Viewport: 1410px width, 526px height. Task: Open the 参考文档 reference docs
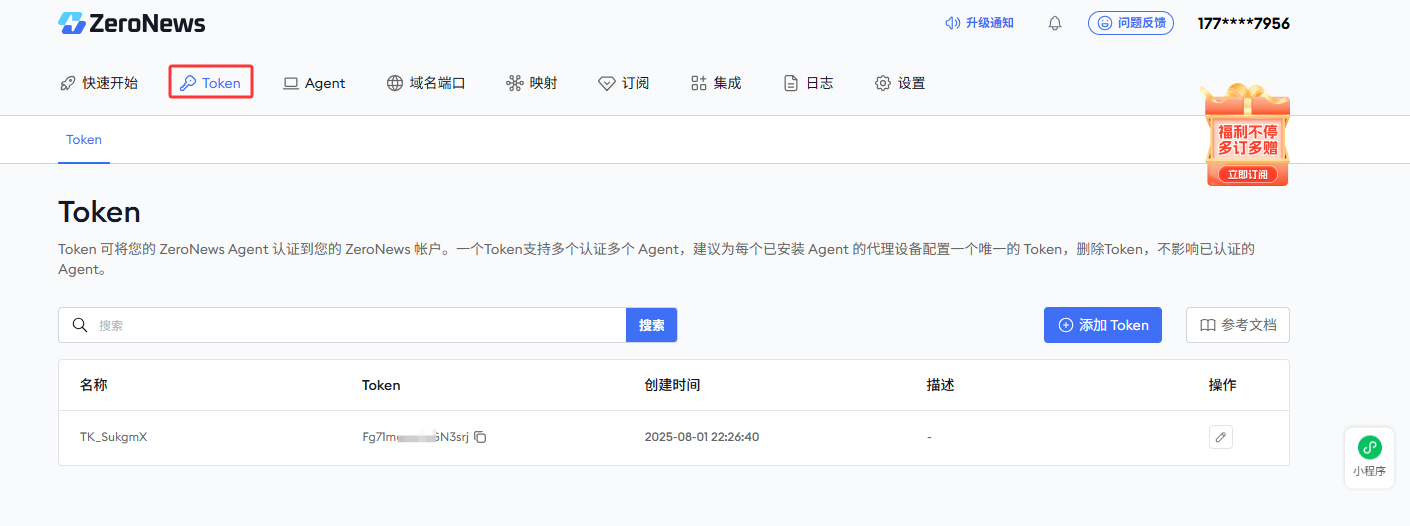tap(1237, 325)
